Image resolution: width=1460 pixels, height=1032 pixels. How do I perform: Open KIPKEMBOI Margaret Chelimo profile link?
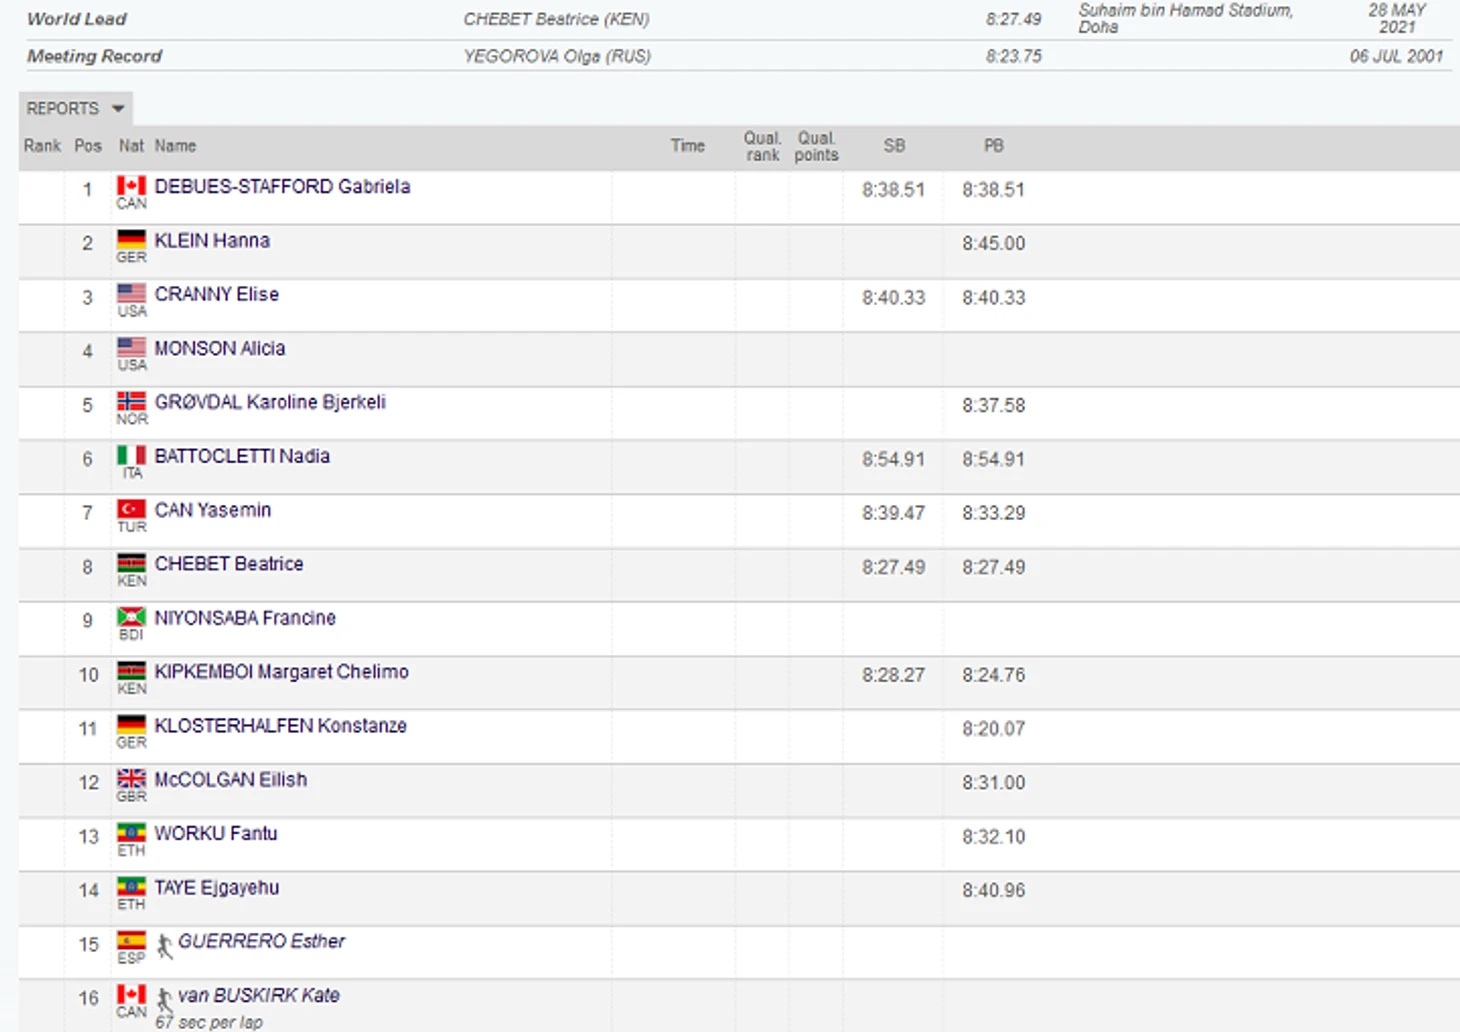(x=281, y=672)
